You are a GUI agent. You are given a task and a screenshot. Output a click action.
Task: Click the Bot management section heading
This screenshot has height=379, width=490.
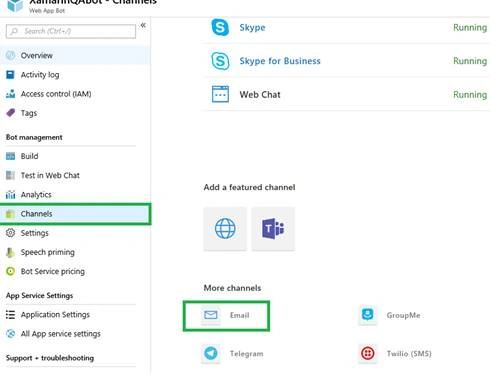(x=34, y=137)
